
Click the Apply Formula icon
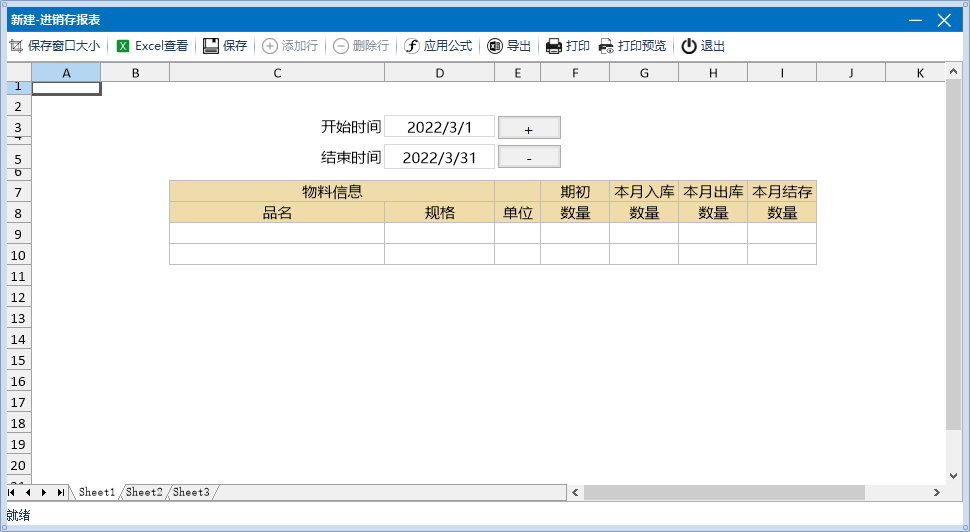click(412, 46)
